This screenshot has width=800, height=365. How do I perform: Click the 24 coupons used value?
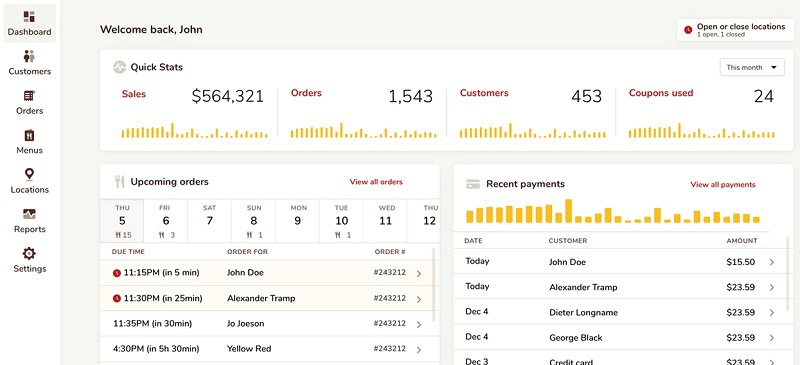tap(764, 96)
